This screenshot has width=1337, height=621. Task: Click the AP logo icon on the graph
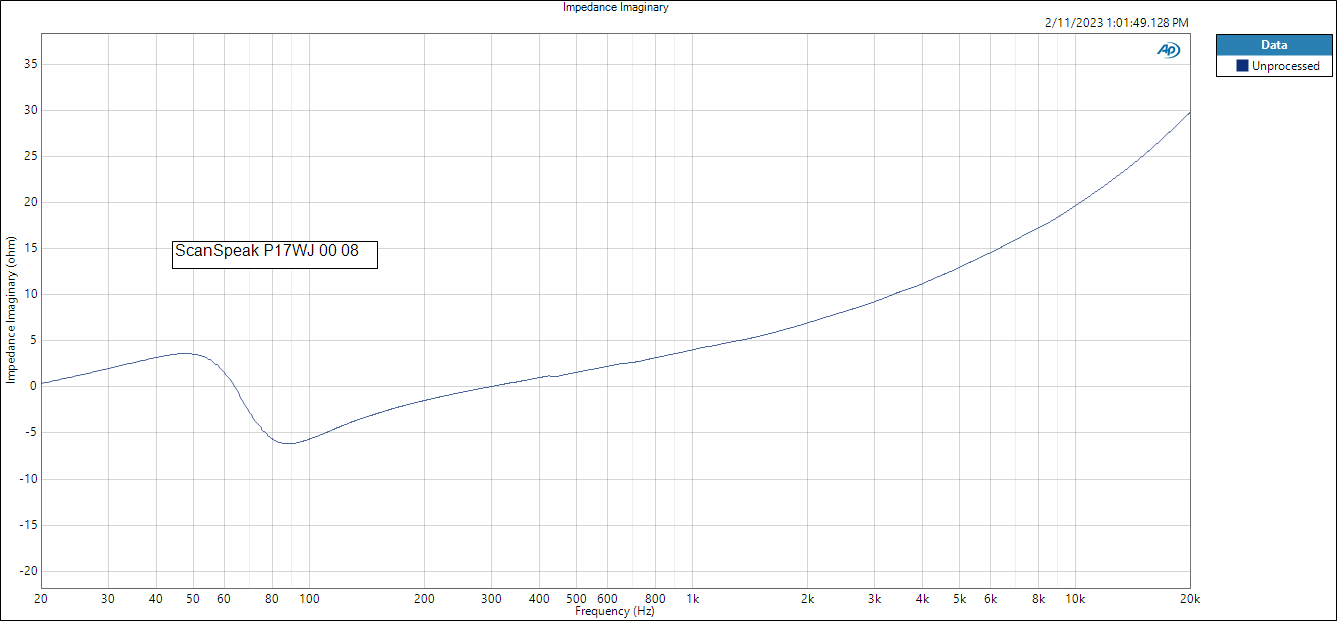coord(1168,50)
